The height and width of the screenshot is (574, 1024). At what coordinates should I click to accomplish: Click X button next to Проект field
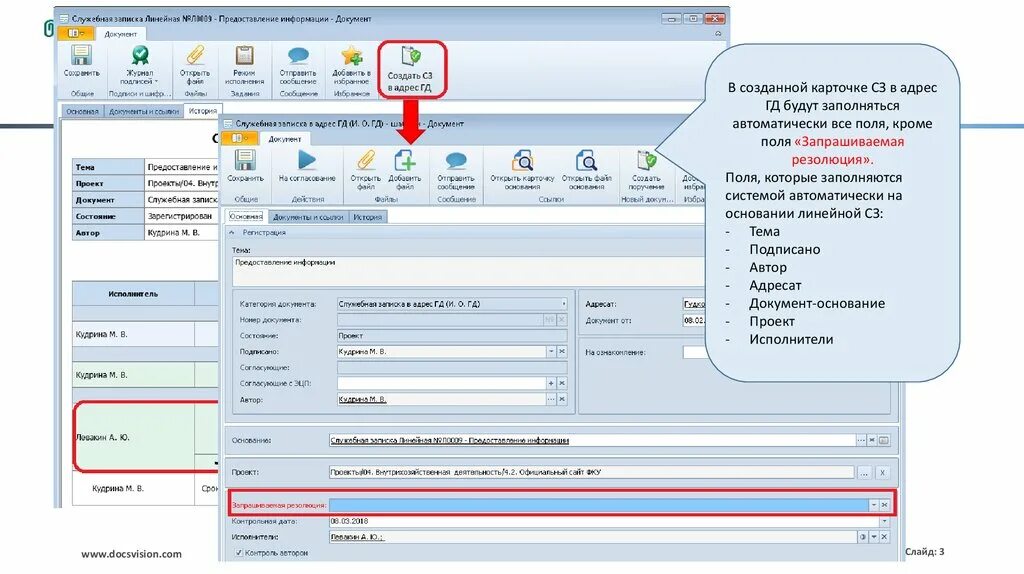click(882, 472)
